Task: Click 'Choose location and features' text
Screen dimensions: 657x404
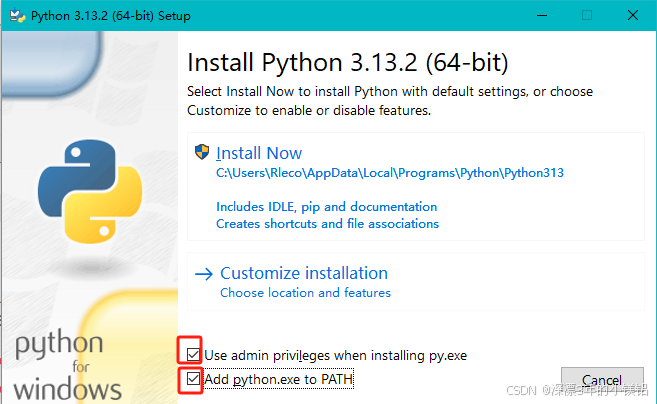Action: pyautogui.click(x=305, y=293)
